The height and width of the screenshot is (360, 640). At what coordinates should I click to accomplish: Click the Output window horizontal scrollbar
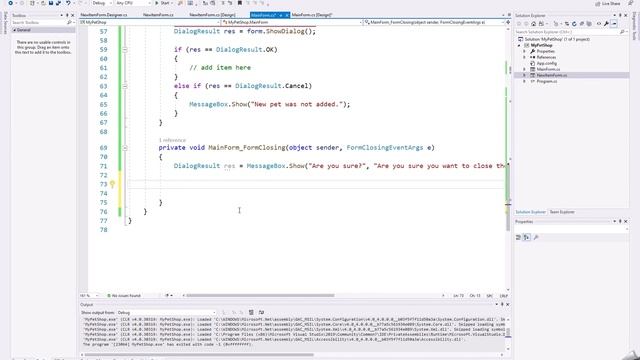pyautogui.click(x=199, y=355)
